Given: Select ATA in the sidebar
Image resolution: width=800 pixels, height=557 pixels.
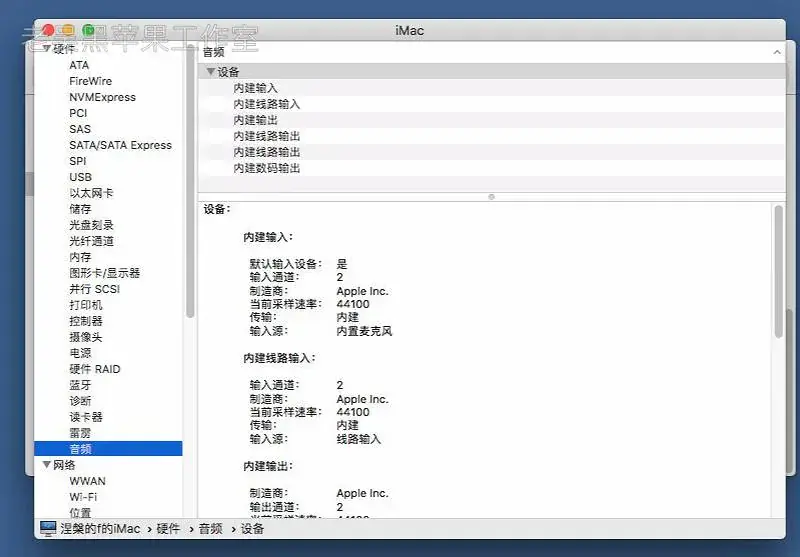Looking at the screenshot, I should (79, 65).
